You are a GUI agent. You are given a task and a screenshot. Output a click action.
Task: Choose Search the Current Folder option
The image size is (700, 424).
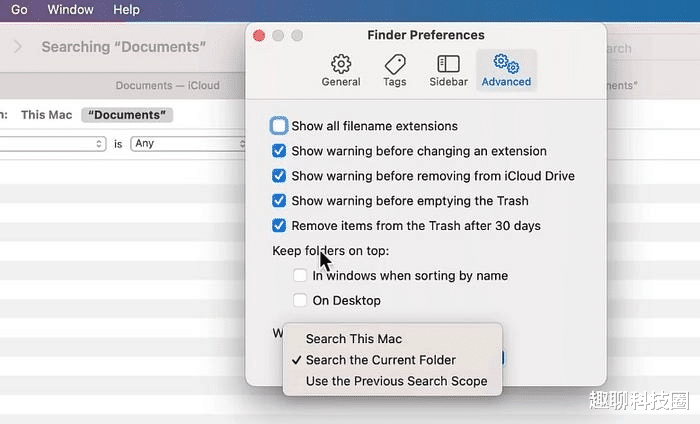point(392,360)
